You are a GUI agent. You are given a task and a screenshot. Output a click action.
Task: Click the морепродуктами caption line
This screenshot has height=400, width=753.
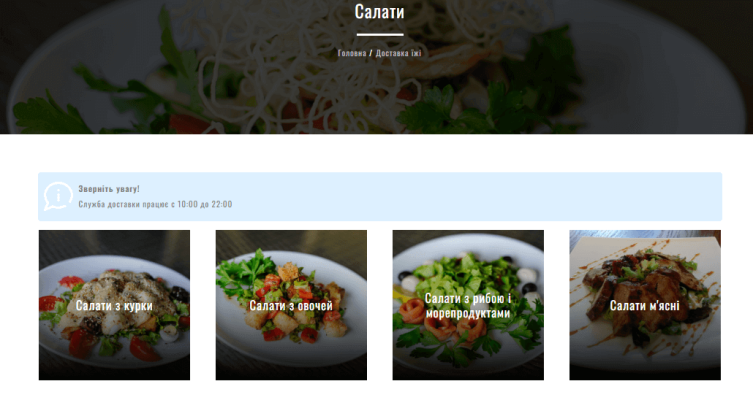(468, 314)
